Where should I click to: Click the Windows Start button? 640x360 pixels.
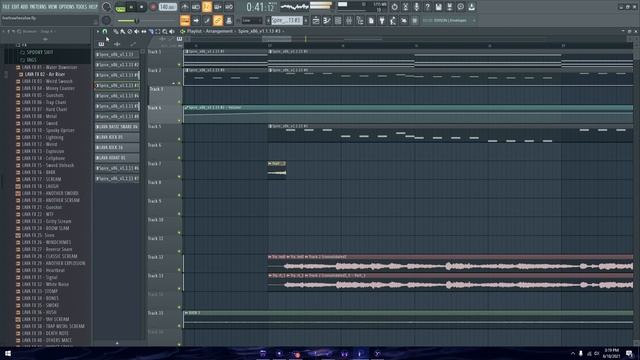pyautogui.click(x=7, y=353)
